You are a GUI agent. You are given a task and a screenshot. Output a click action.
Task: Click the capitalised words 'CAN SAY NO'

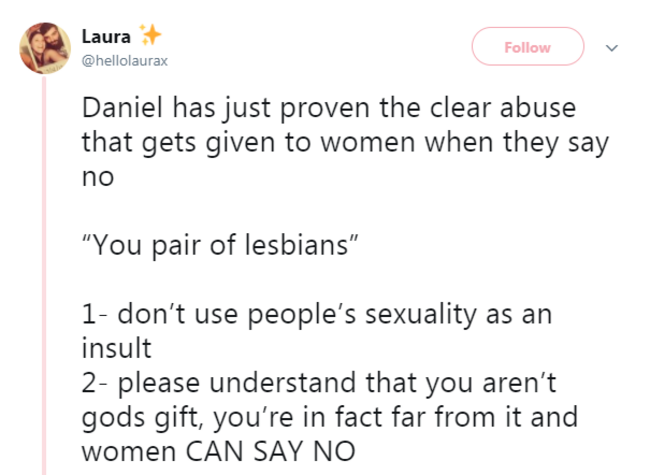[270, 451]
